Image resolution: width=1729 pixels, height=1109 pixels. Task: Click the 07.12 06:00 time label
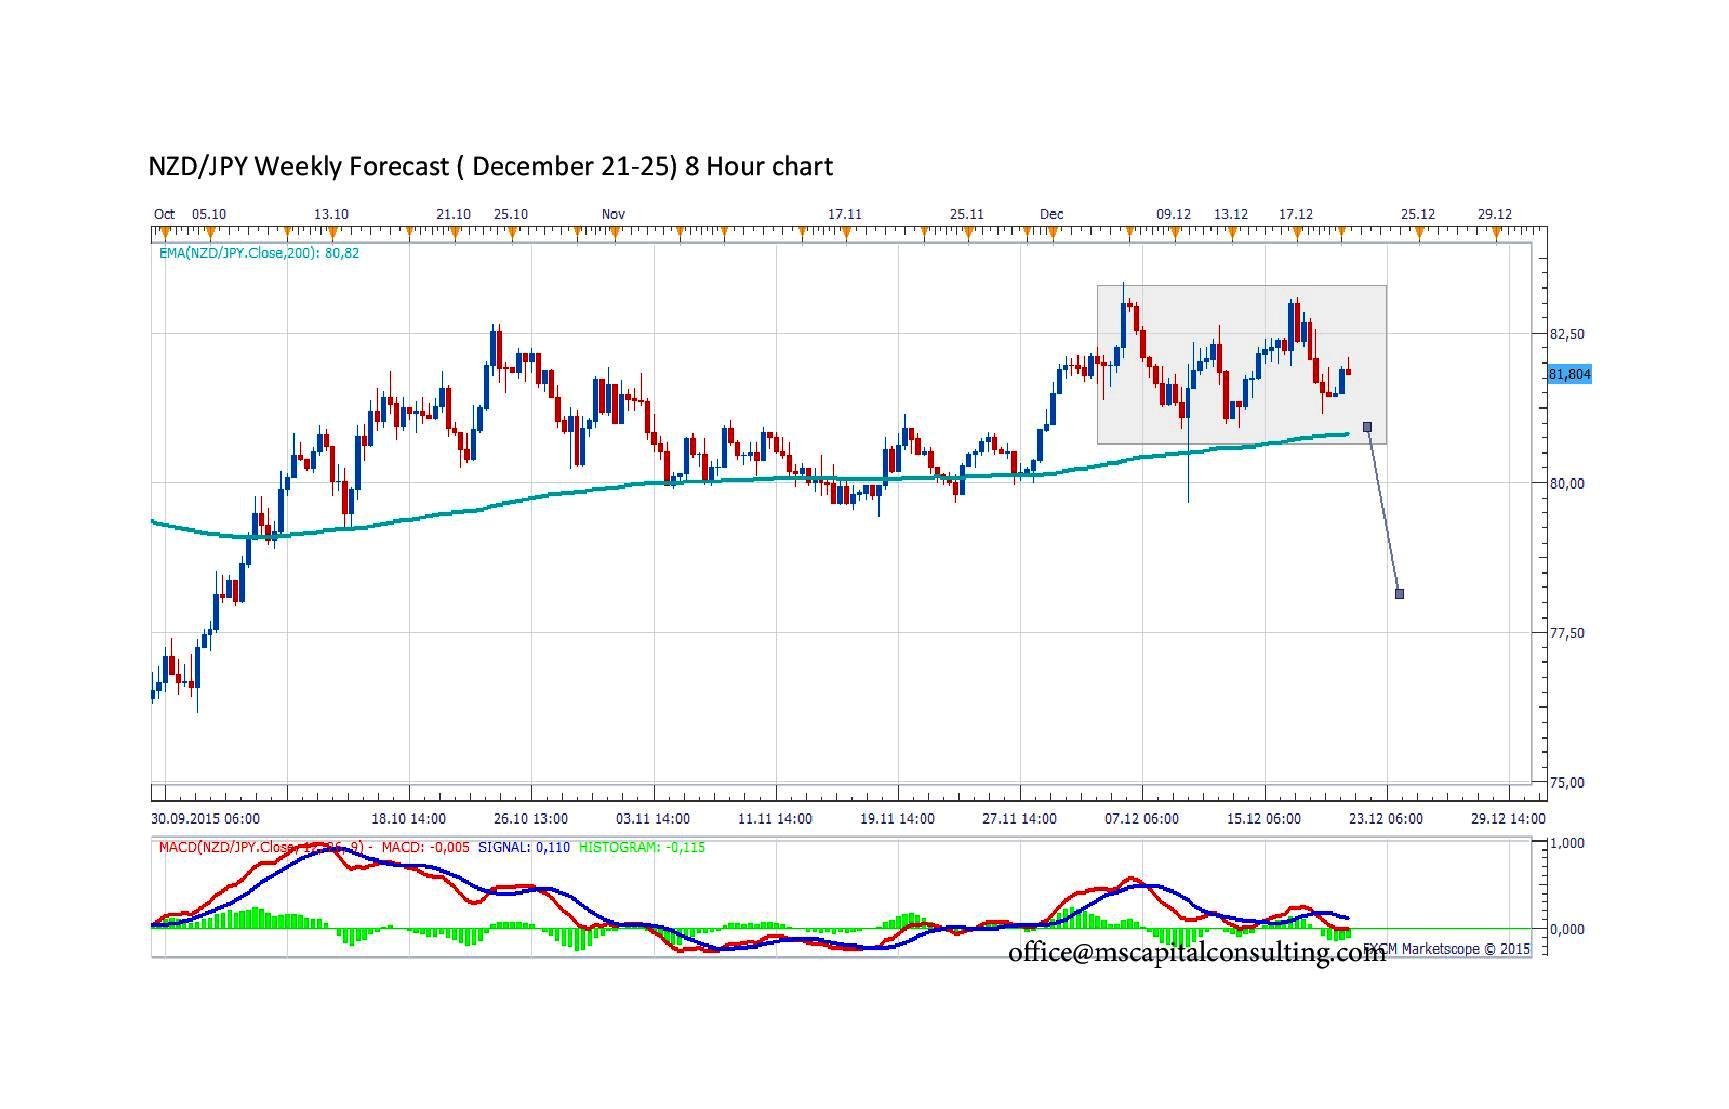(x=1141, y=819)
